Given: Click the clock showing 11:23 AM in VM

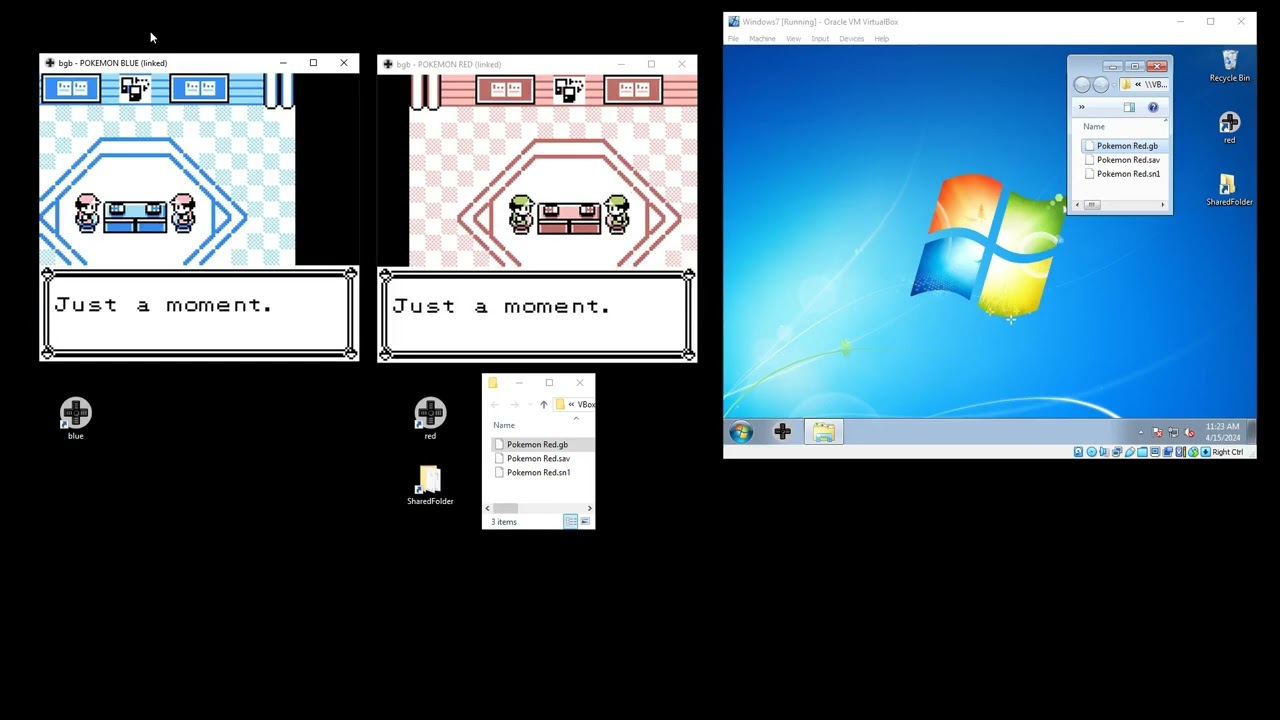Looking at the screenshot, I should click(x=1222, y=427).
